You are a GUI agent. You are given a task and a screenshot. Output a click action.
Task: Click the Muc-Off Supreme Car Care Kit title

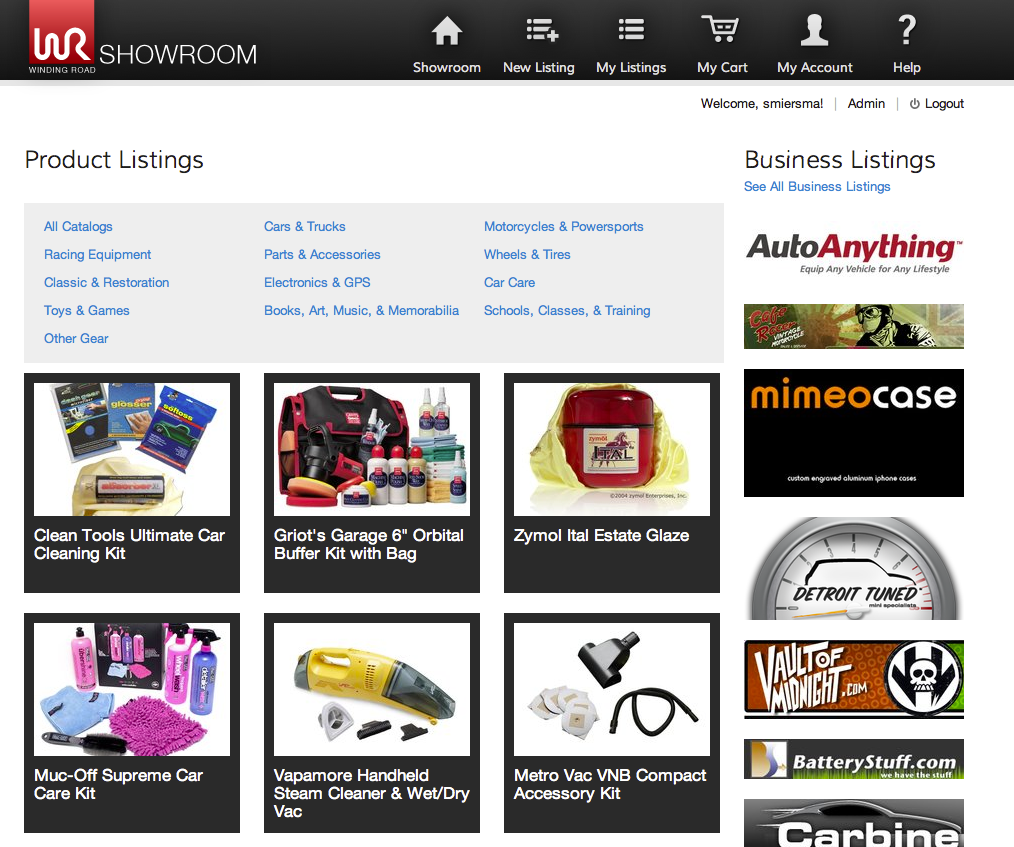pos(118,784)
